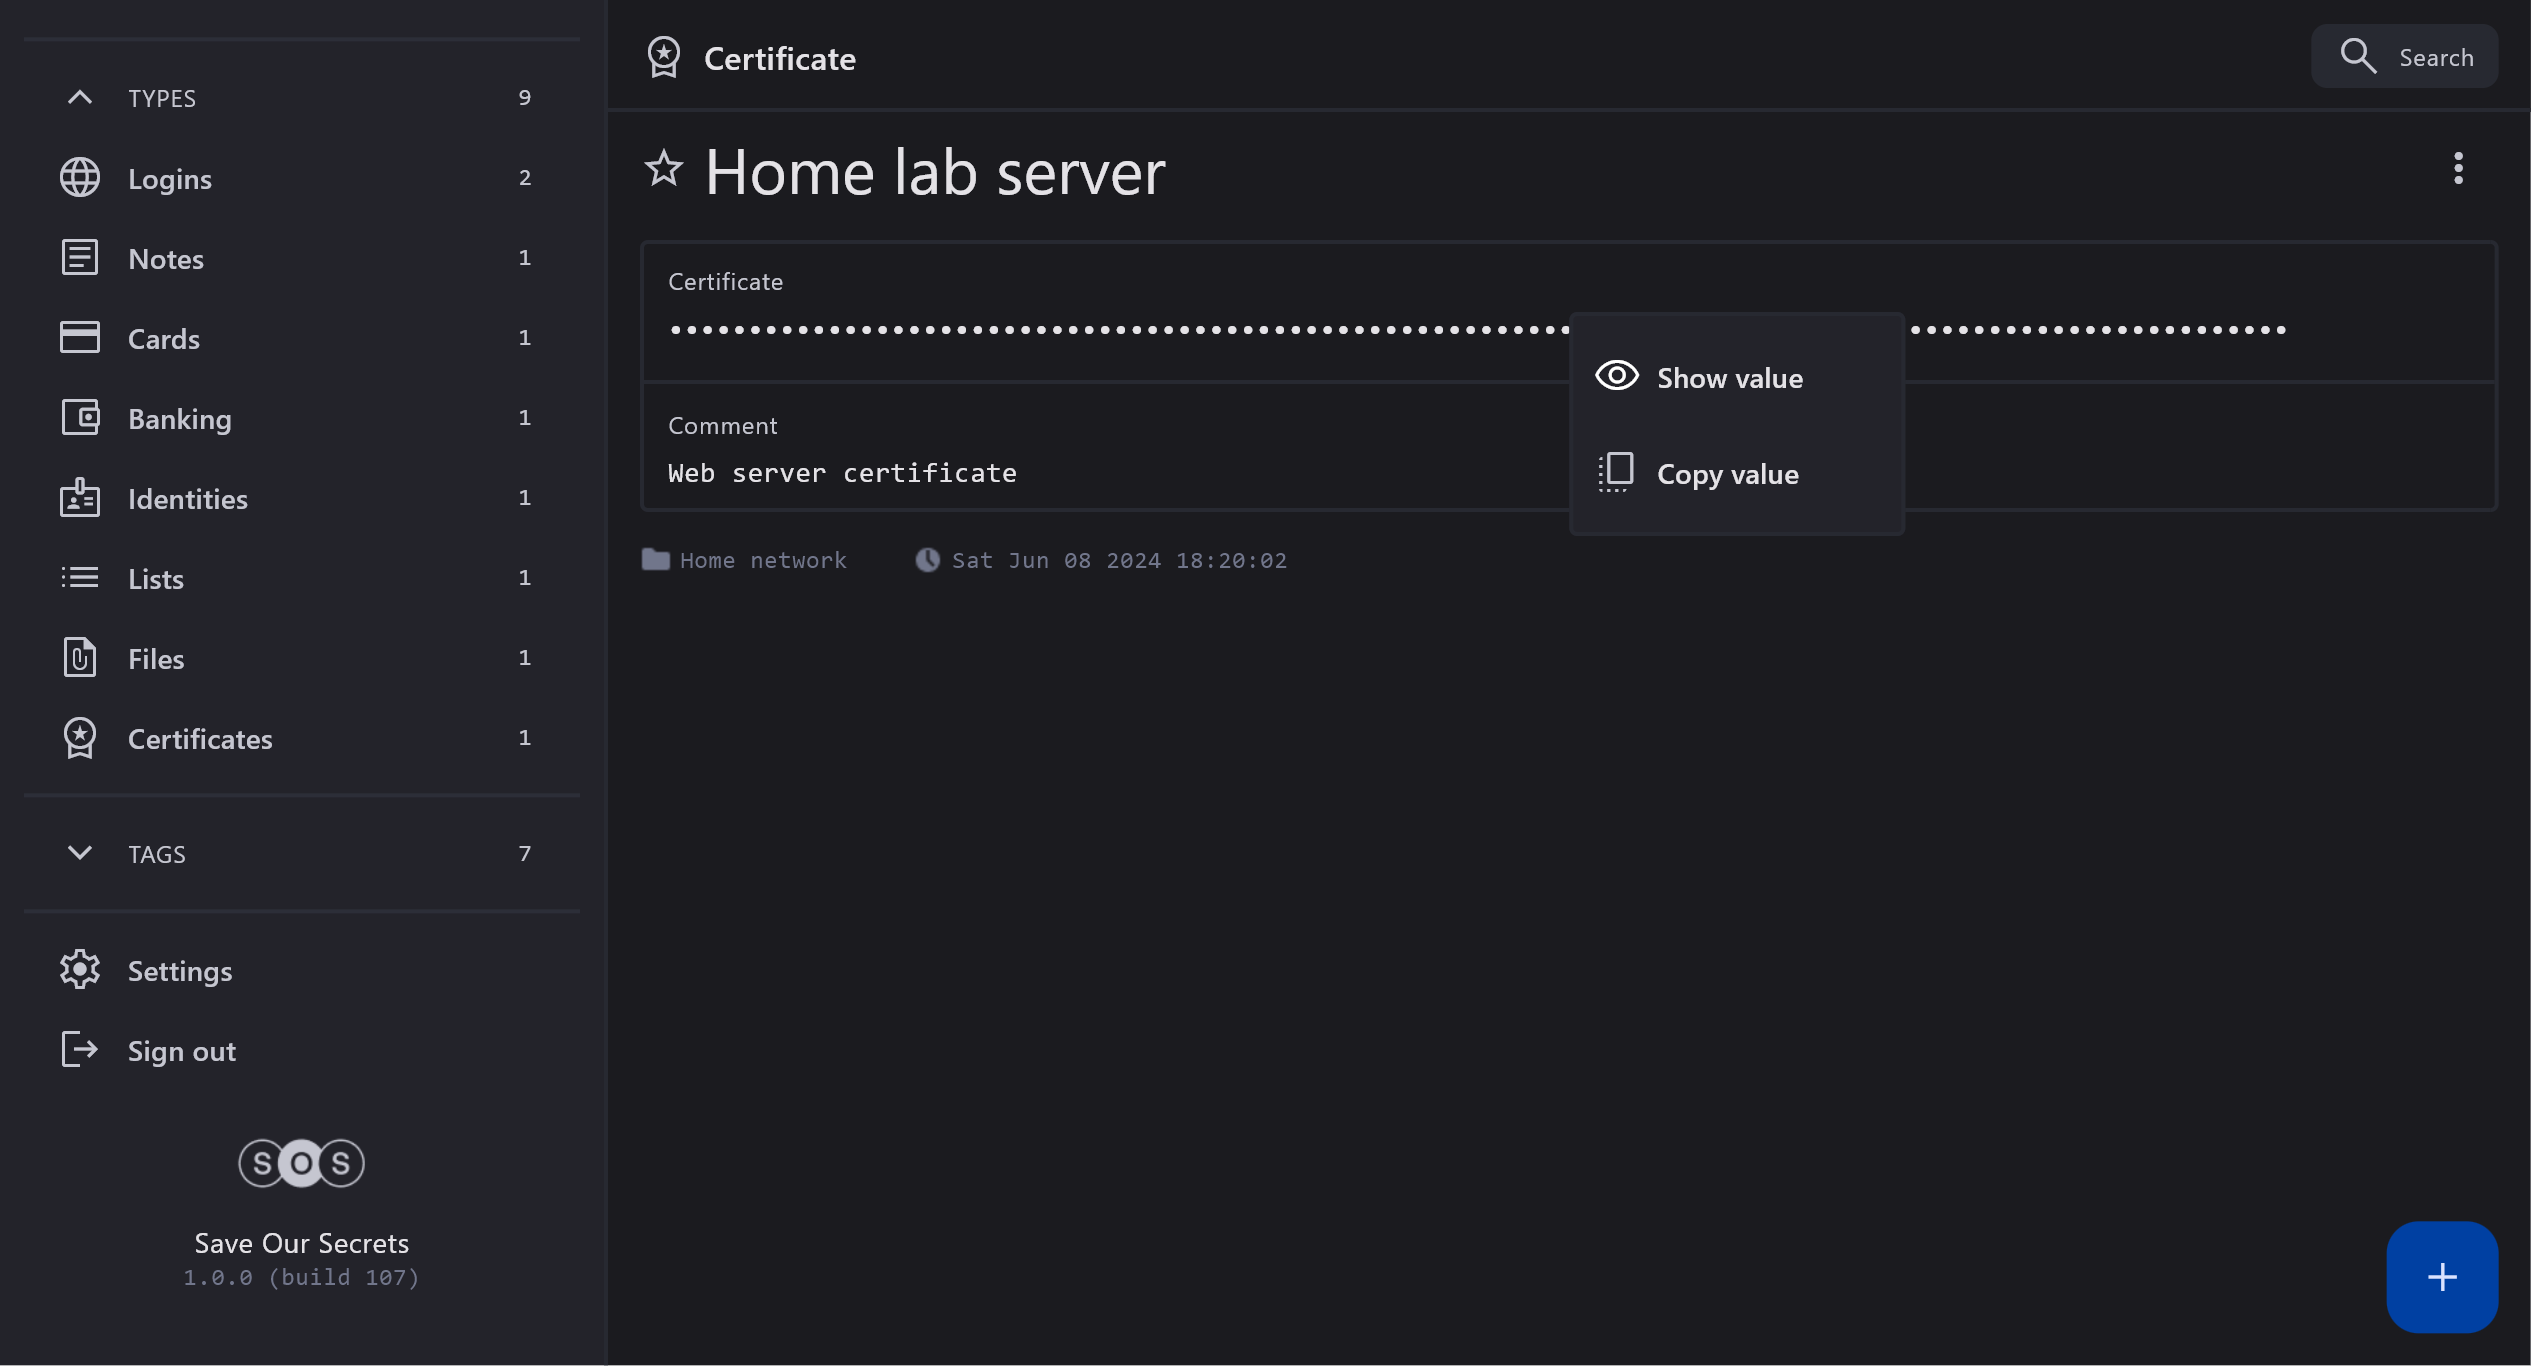Select the Notes icon in sidebar
Viewport: 2531px width, 1366px height.
80,258
